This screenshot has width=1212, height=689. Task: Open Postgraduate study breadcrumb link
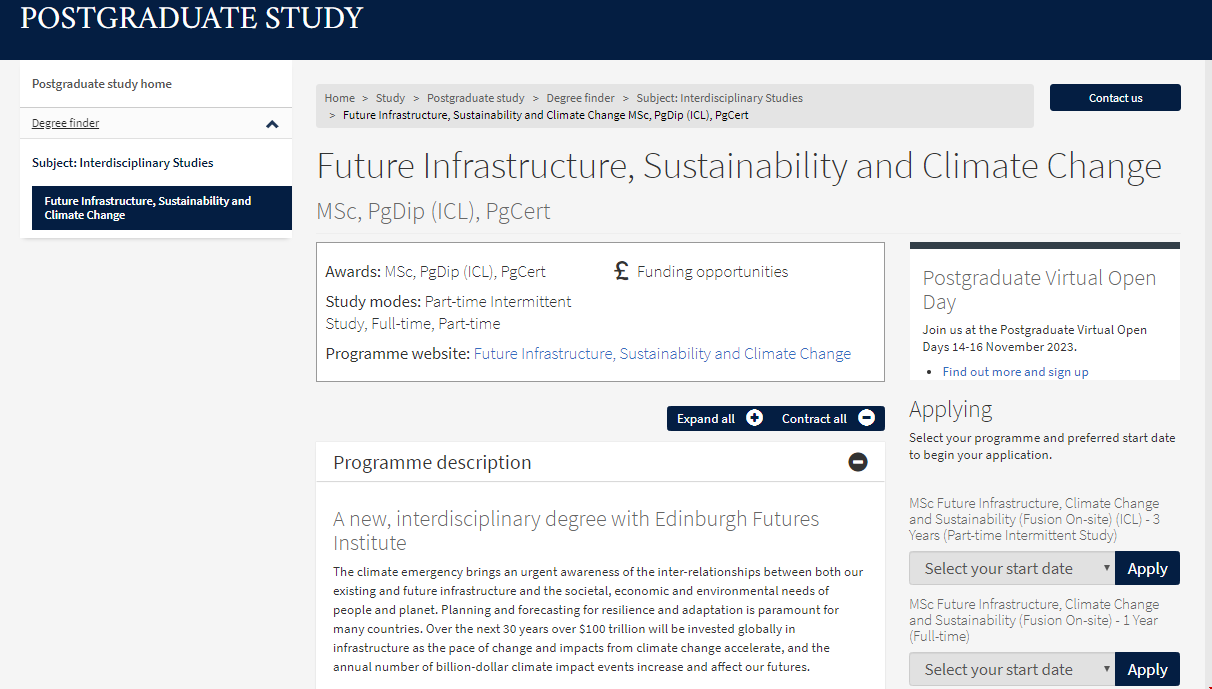tap(475, 98)
